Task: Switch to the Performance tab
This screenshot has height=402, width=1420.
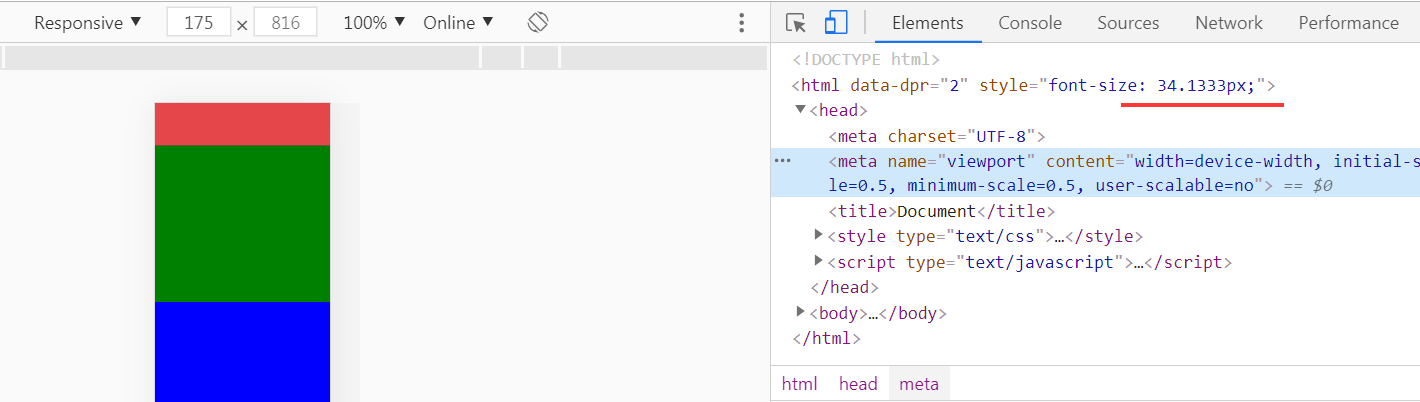Action: (x=1349, y=22)
